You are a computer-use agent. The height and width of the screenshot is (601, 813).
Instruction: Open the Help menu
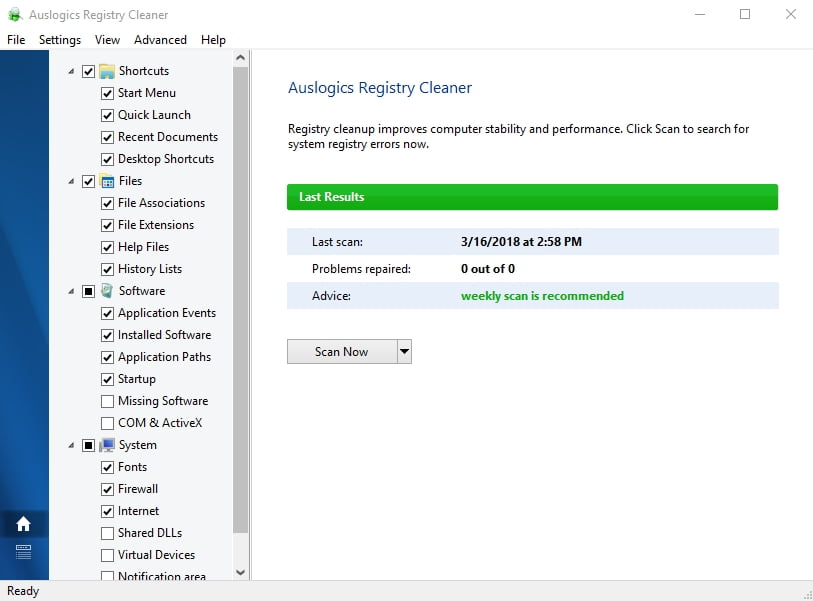pyautogui.click(x=213, y=40)
